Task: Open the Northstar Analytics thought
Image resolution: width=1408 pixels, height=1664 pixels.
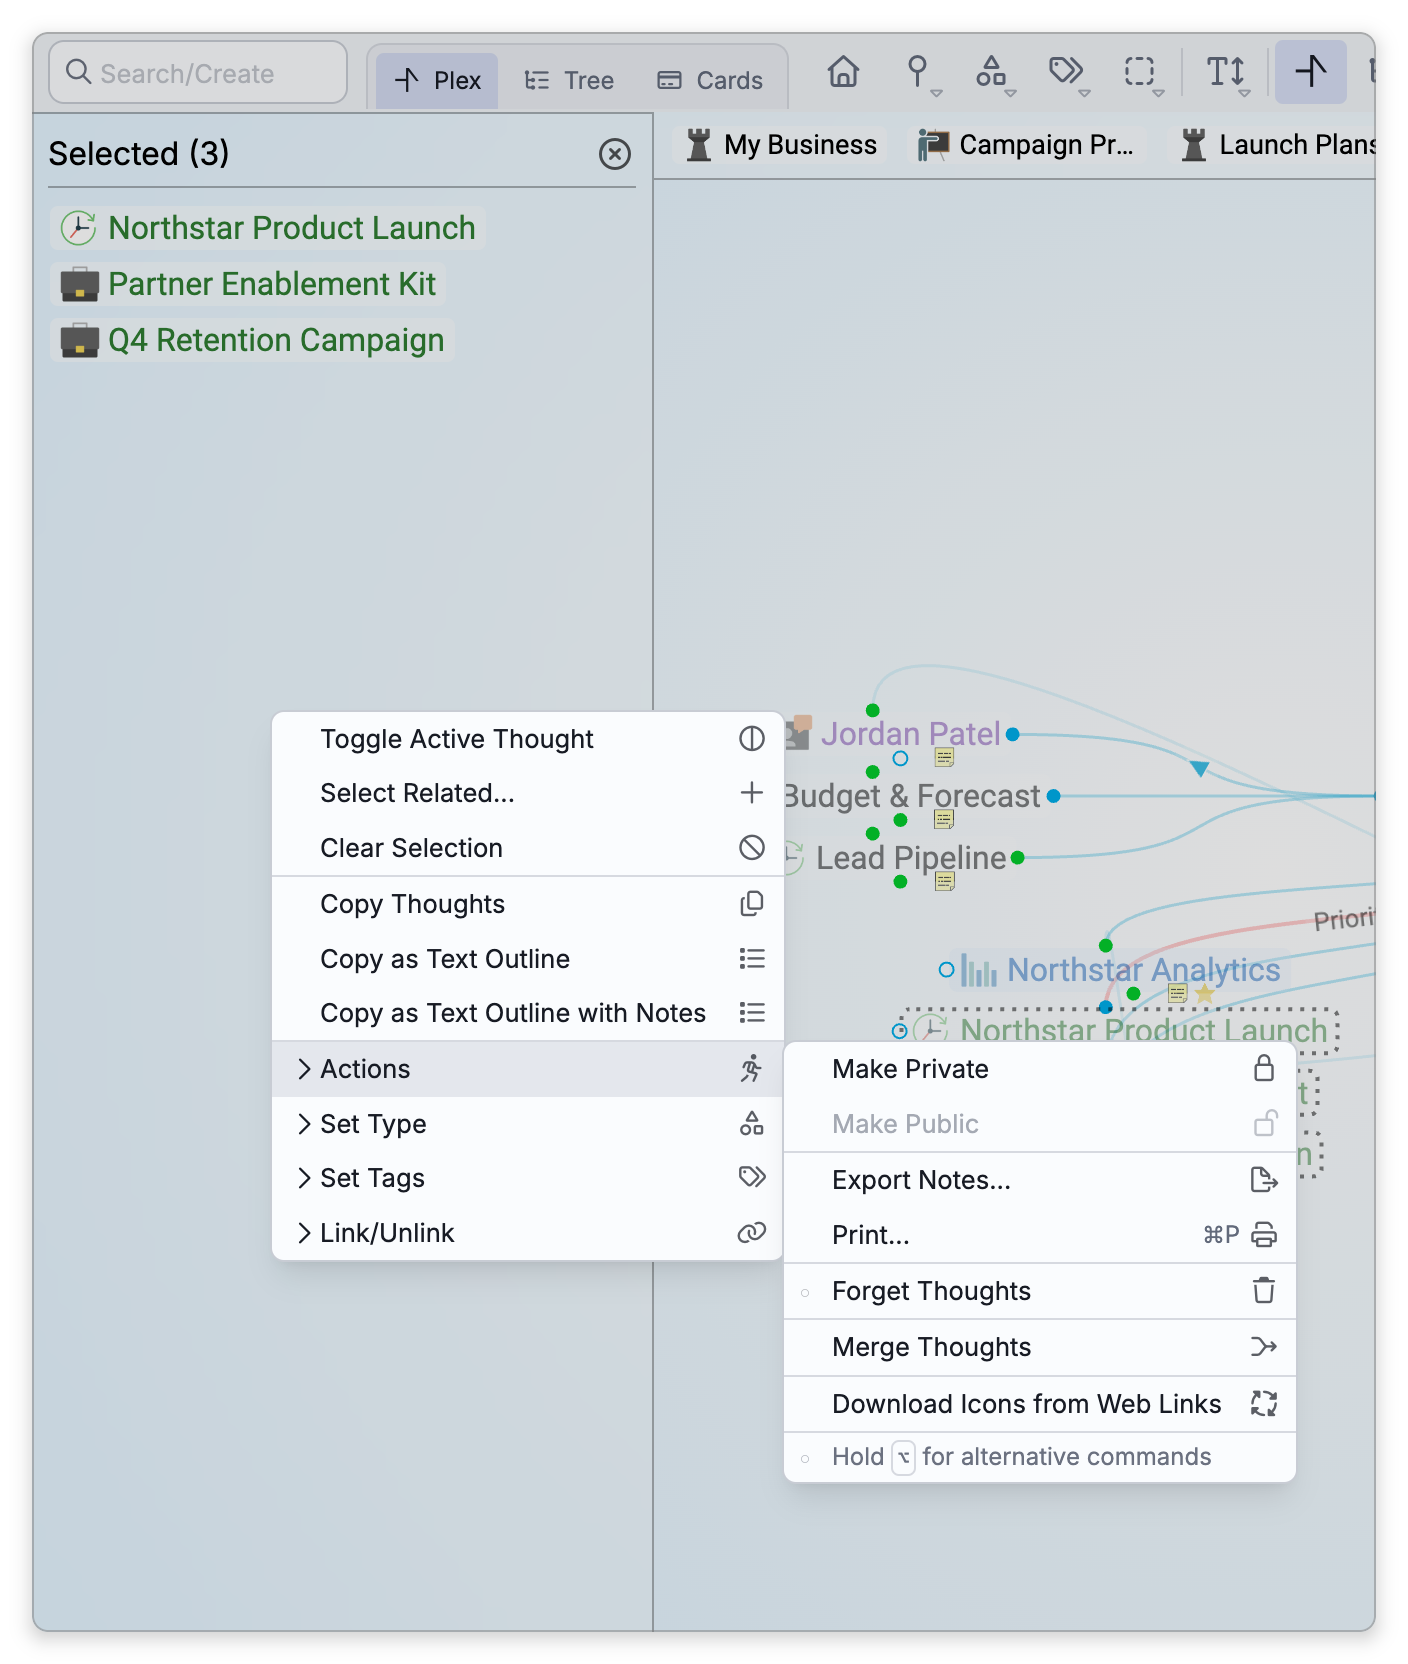Action: tap(1143, 970)
